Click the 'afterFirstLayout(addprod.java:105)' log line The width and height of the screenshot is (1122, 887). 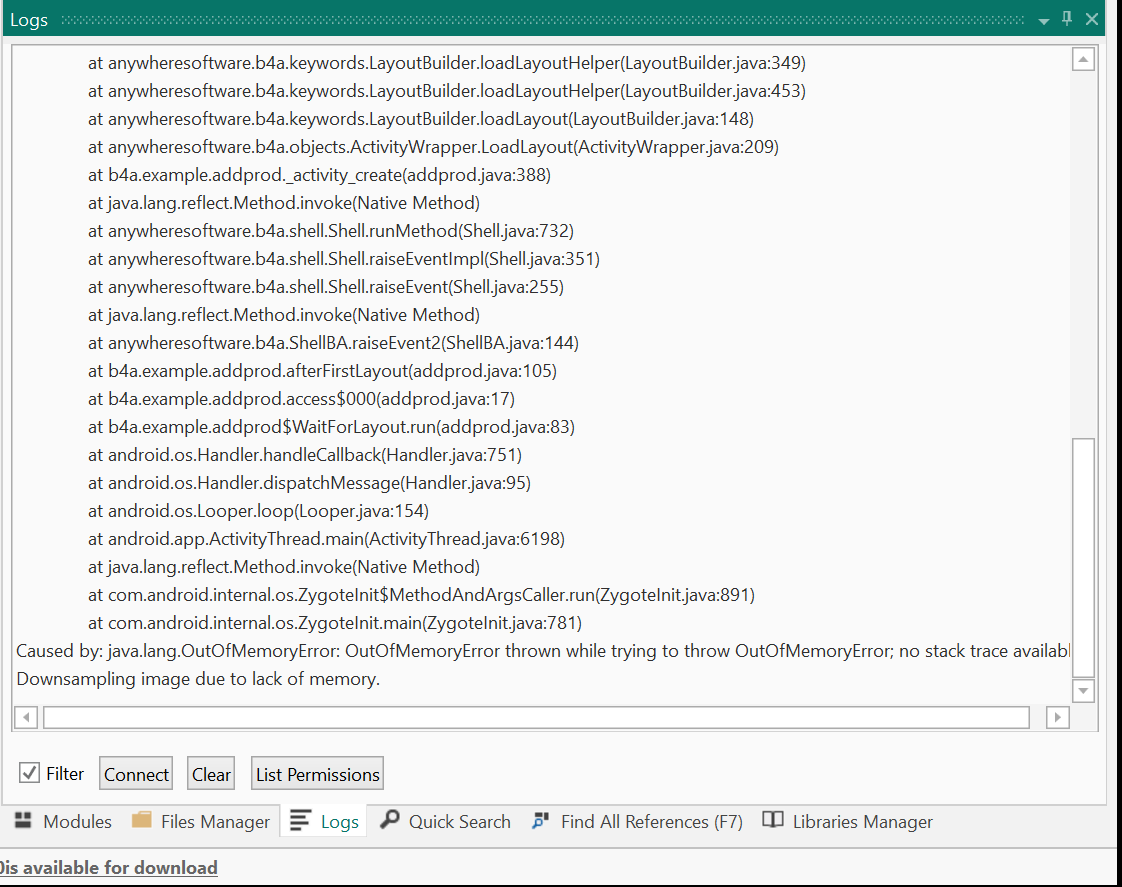coord(322,371)
